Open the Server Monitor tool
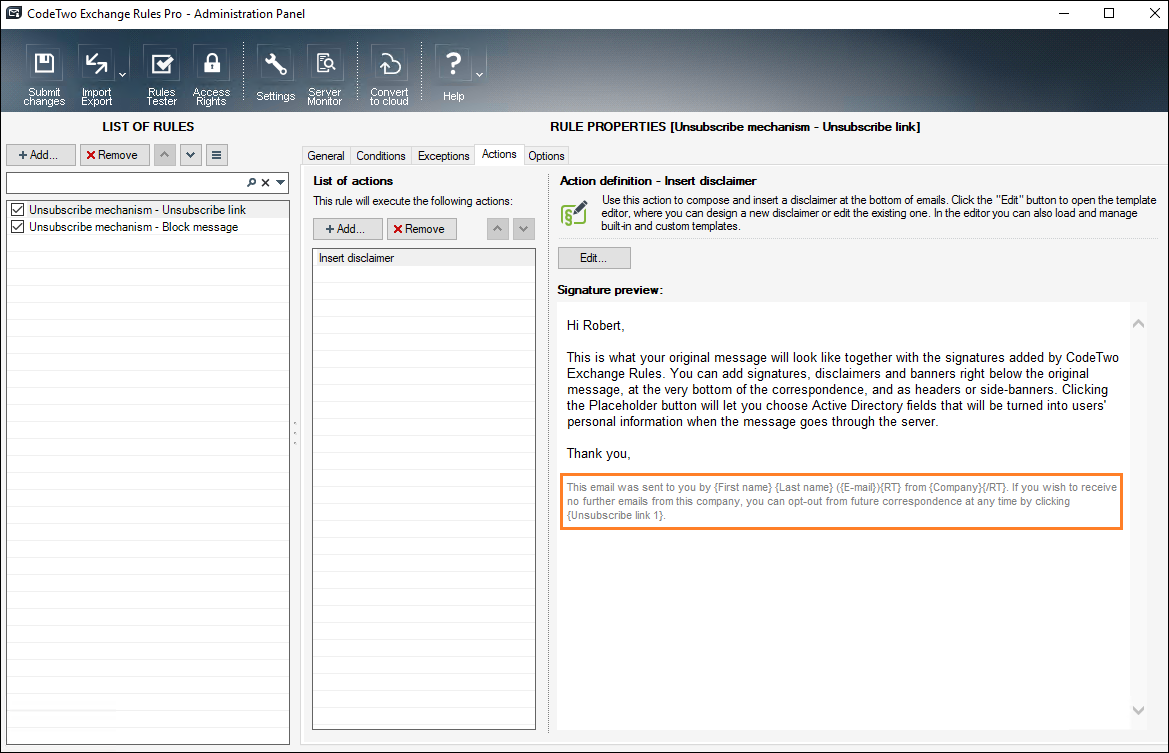This screenshot has width=1169, height=753. click(x=325, y=77)
